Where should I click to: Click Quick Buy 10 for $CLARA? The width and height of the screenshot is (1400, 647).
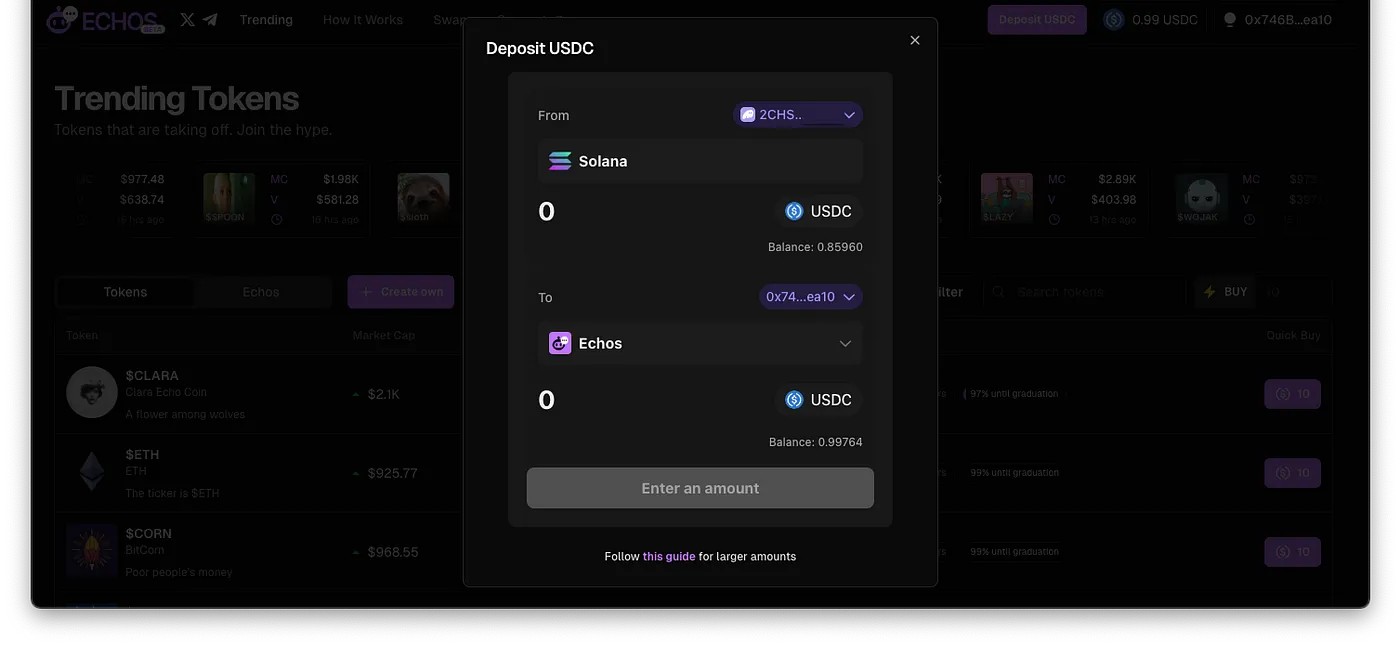point(1292,394)
